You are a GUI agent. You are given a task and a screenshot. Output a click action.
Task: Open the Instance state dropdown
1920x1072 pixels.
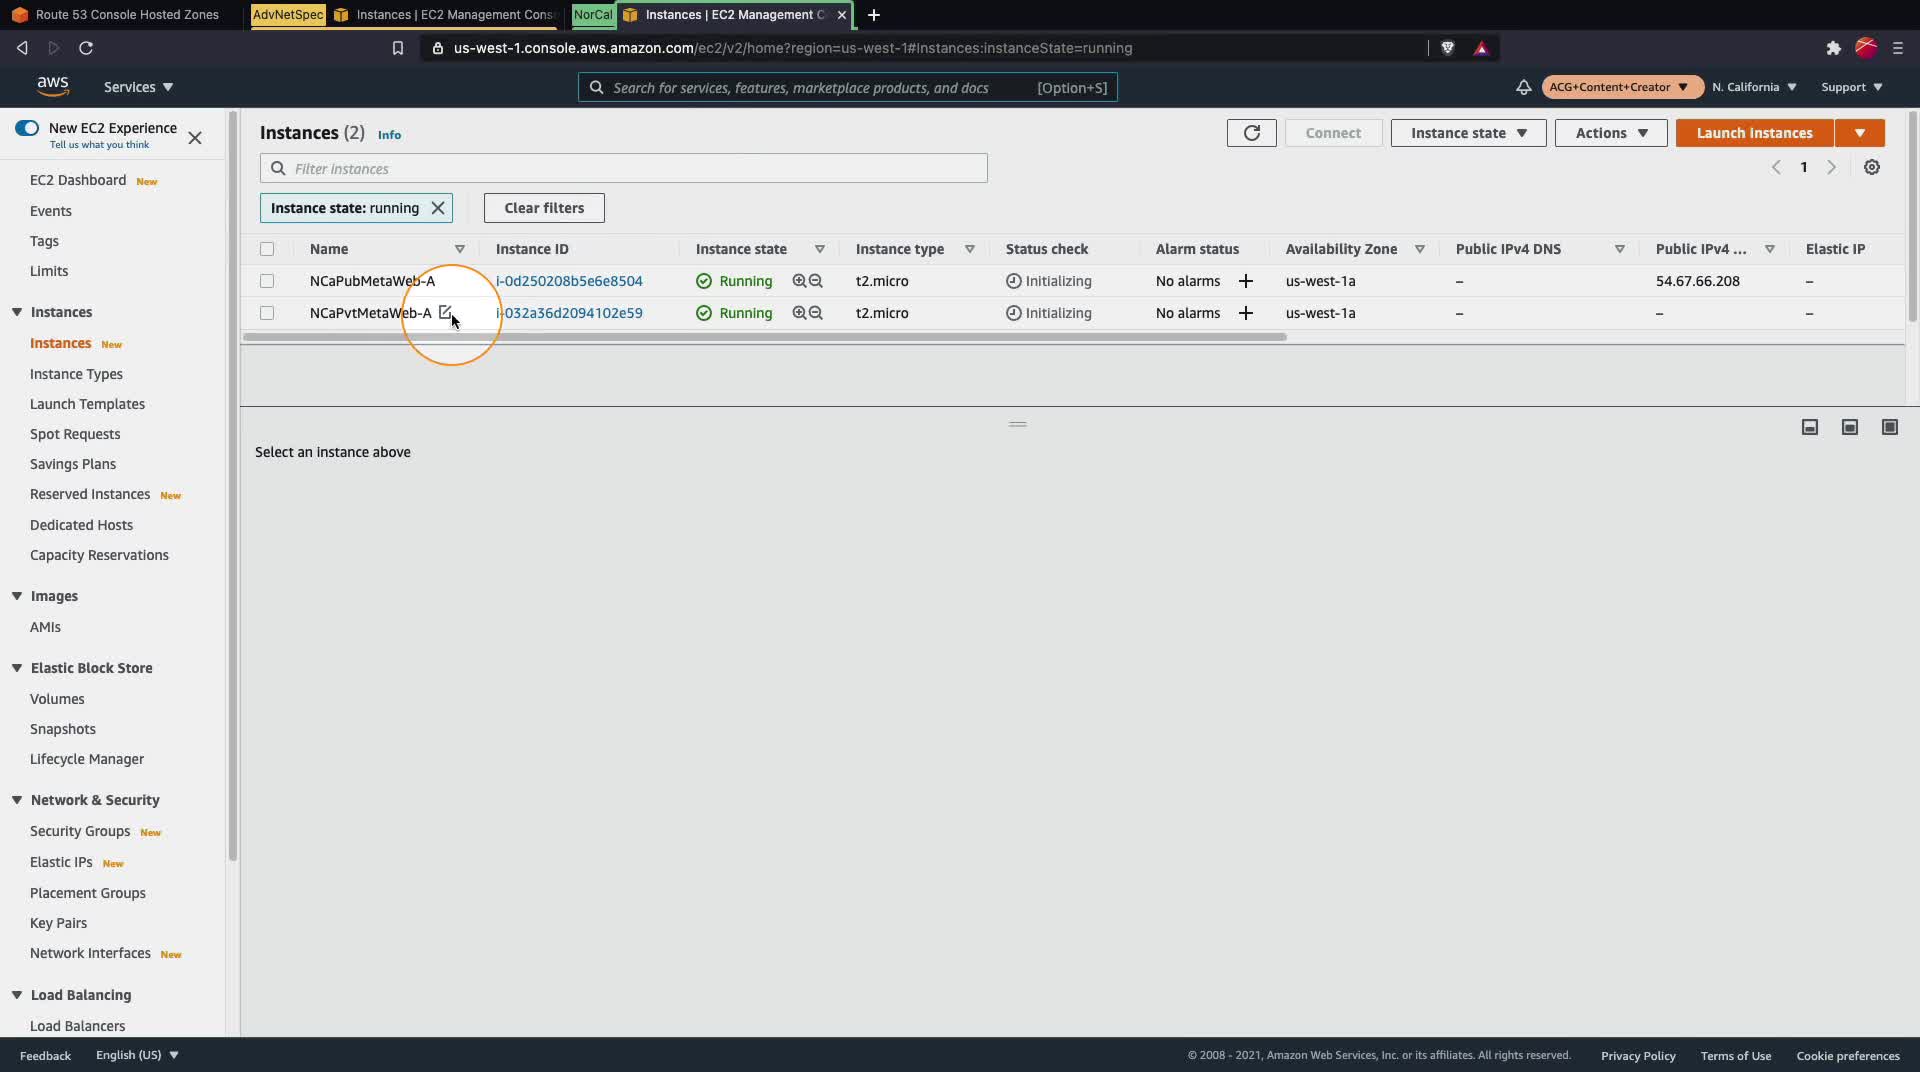pos(1468,133)
